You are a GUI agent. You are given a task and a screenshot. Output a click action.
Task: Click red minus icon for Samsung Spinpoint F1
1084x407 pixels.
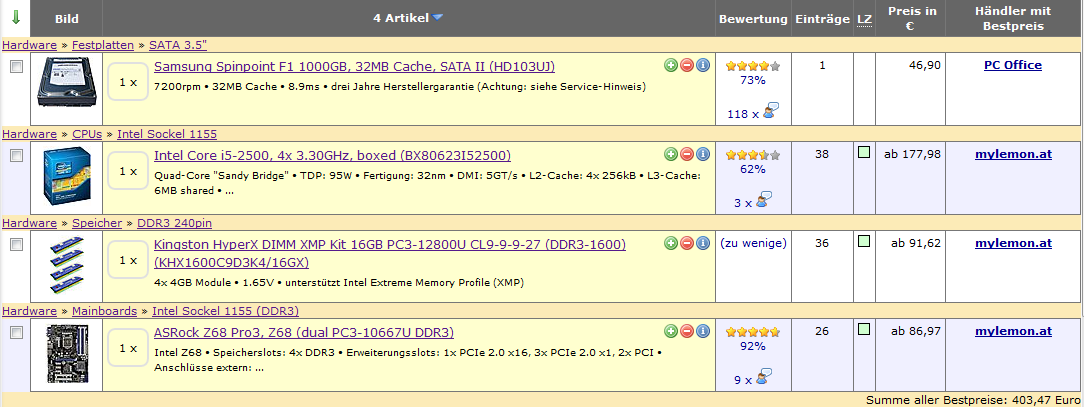click(x=686, y=66)
